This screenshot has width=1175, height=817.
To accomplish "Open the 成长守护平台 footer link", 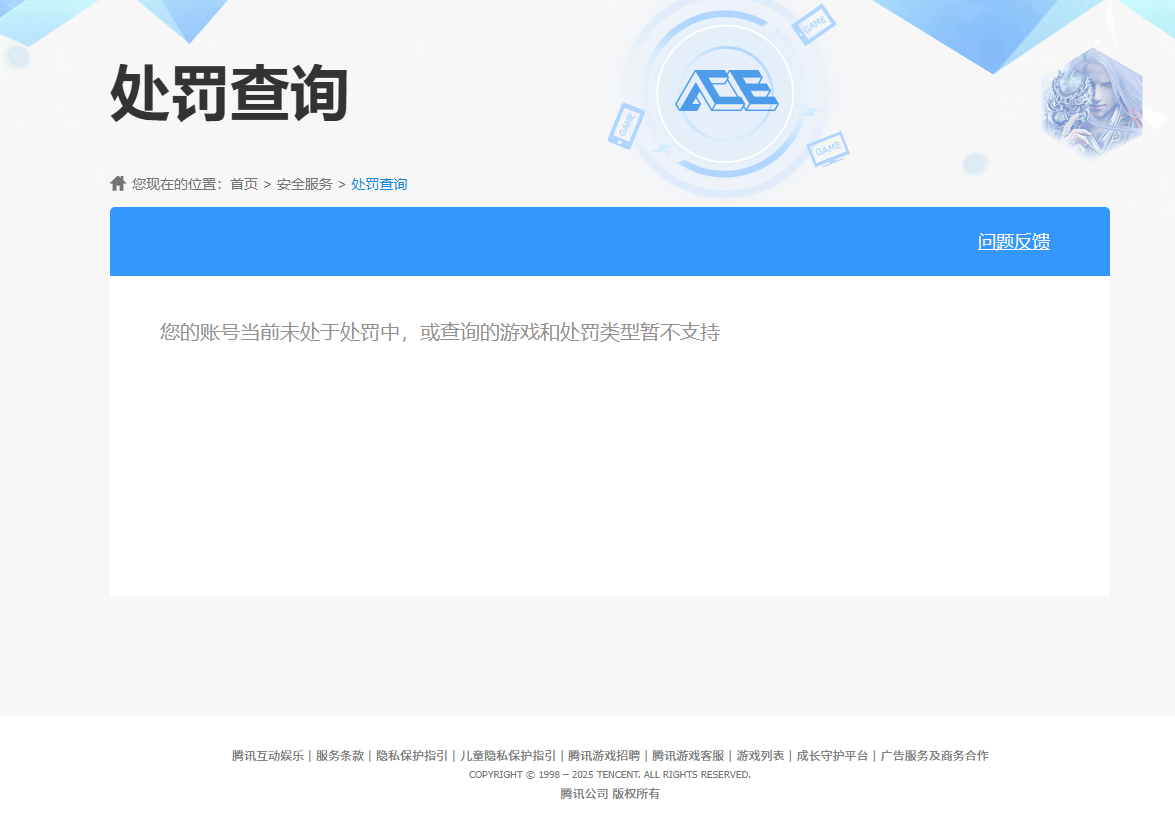I will [832, 756].
